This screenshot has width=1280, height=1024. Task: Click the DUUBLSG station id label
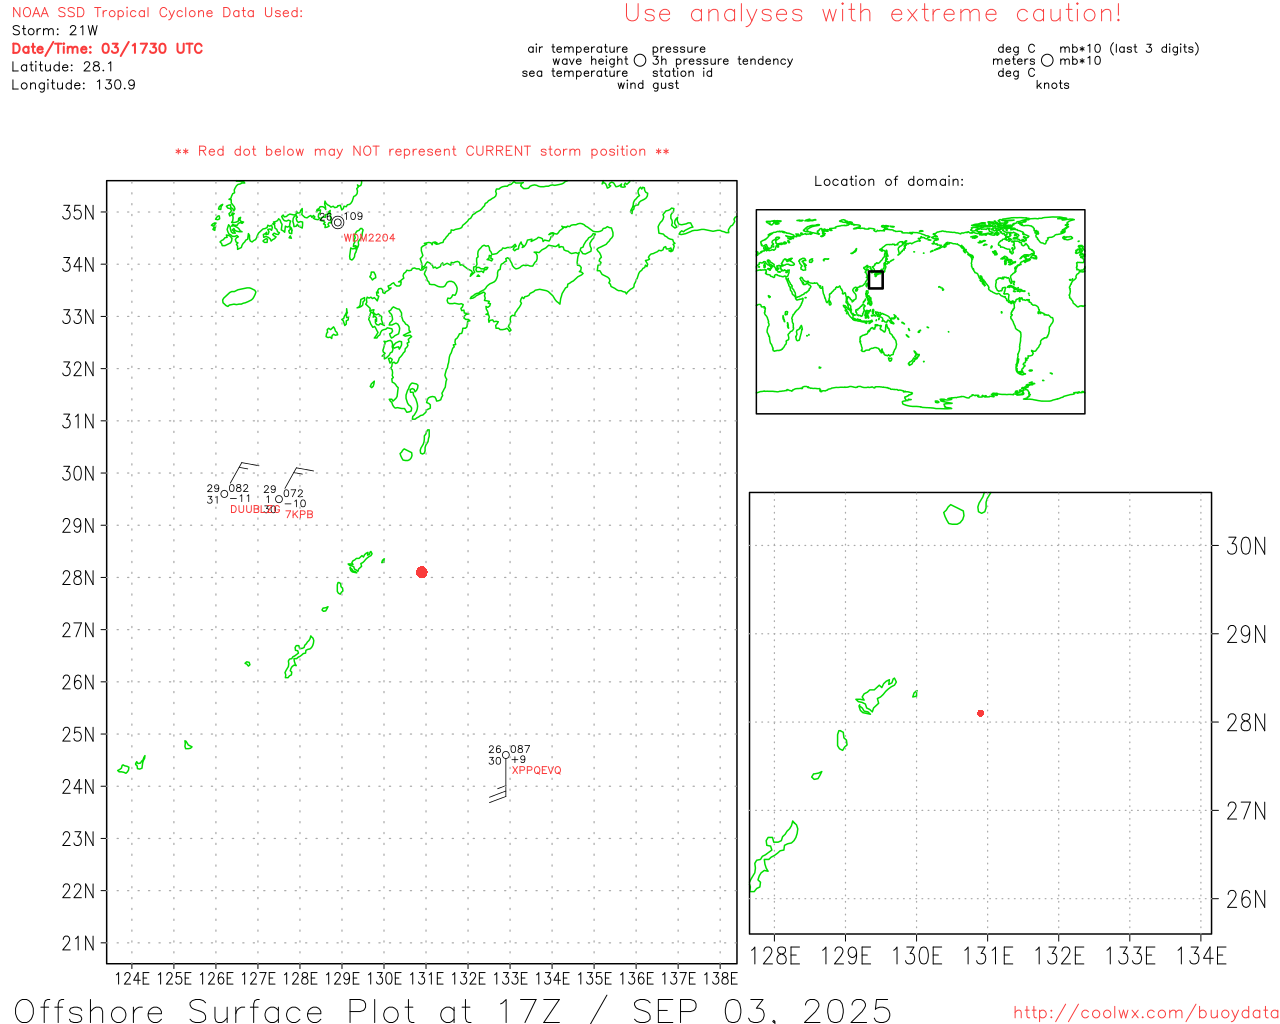[255, 509]
